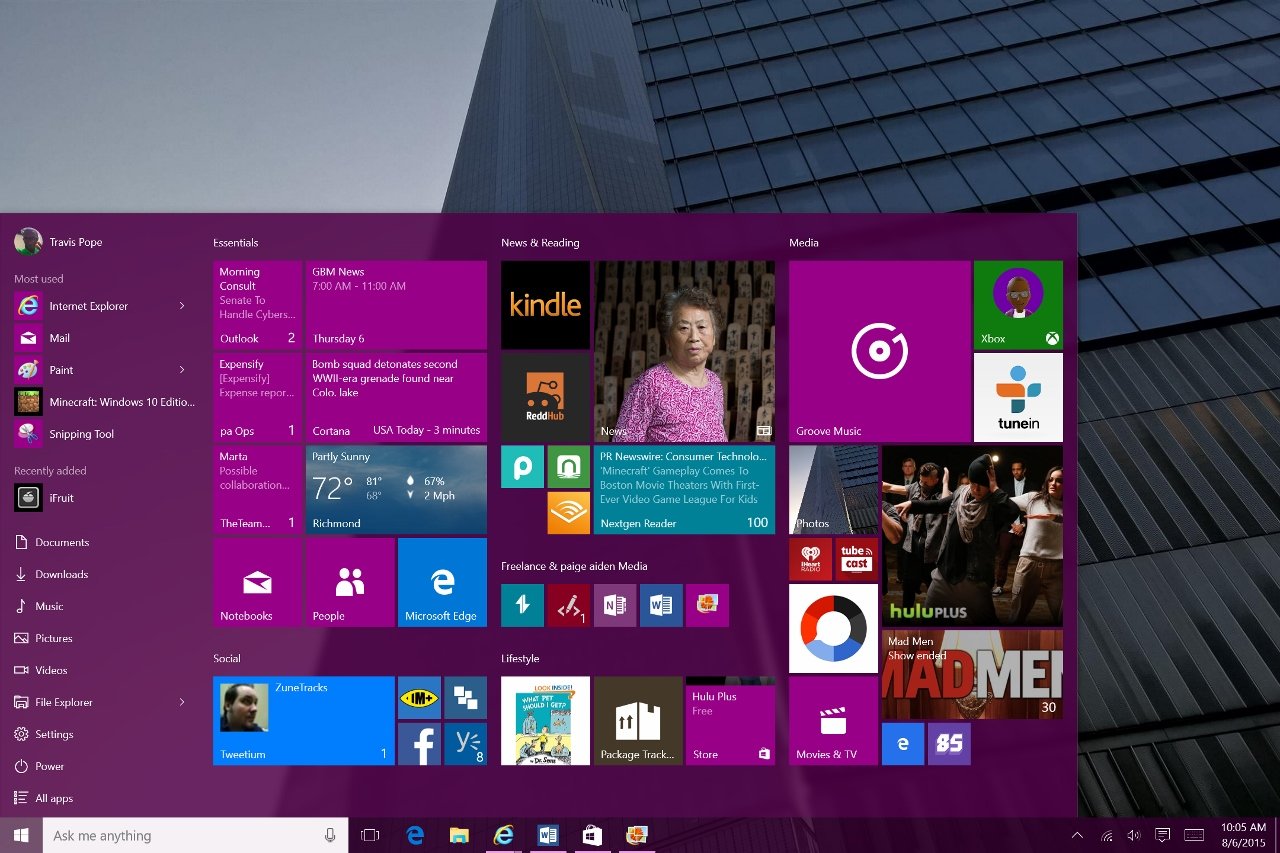Viewport: 1280px width, 853px height.
Task: Open the Word small tile in Freelance group
Action: pos(661,605)
